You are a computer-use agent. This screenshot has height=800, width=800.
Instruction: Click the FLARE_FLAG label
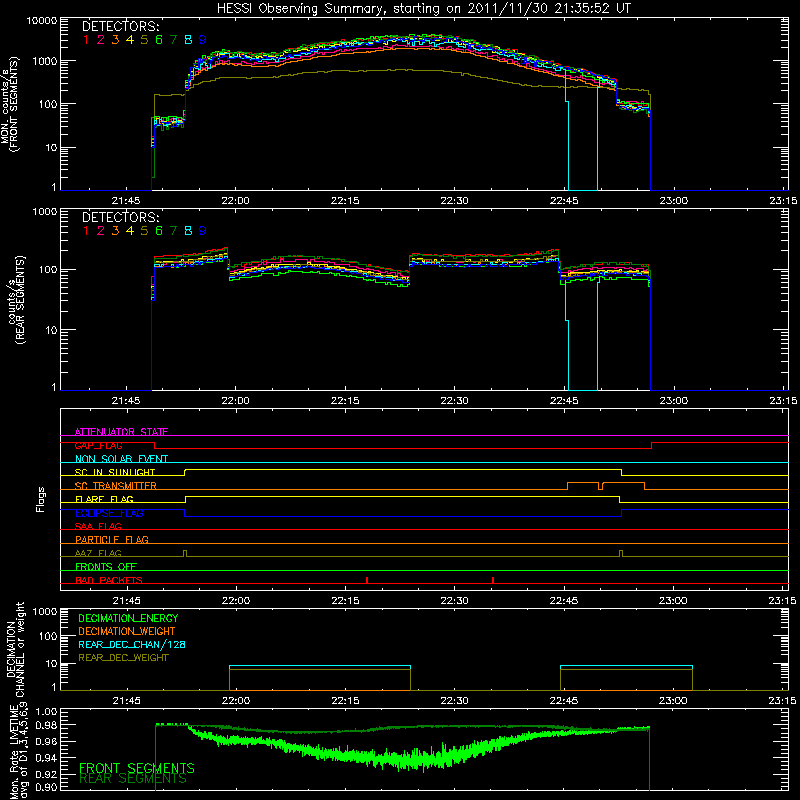[104, 499]
